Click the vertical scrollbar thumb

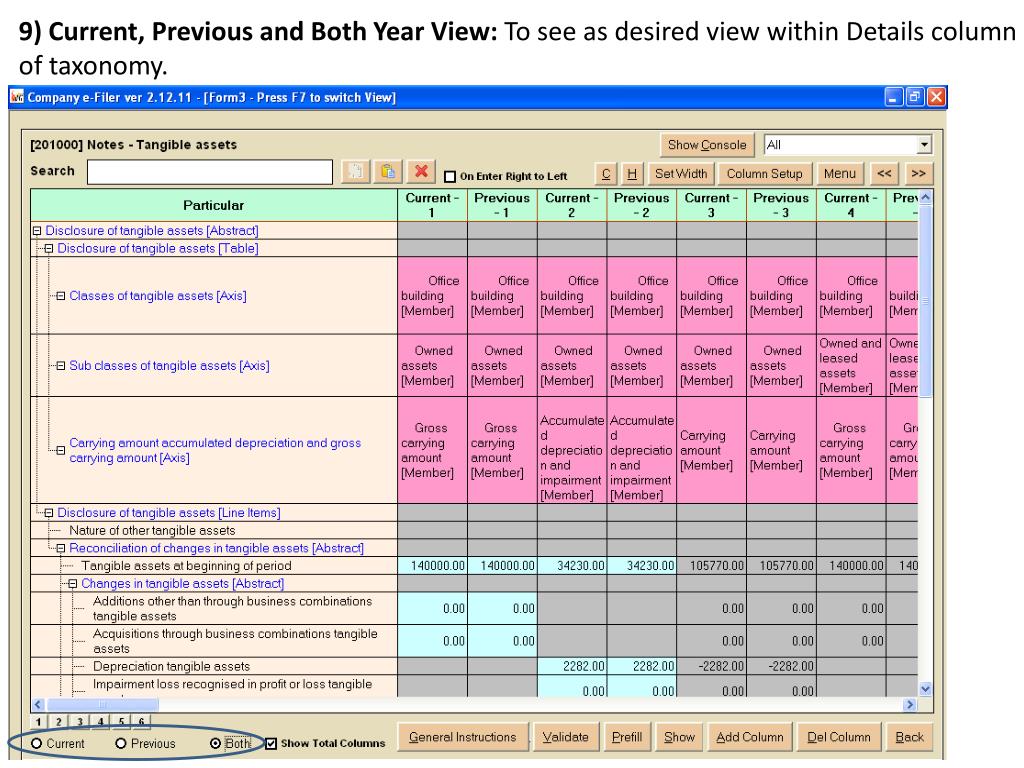(x=925, y=300)
